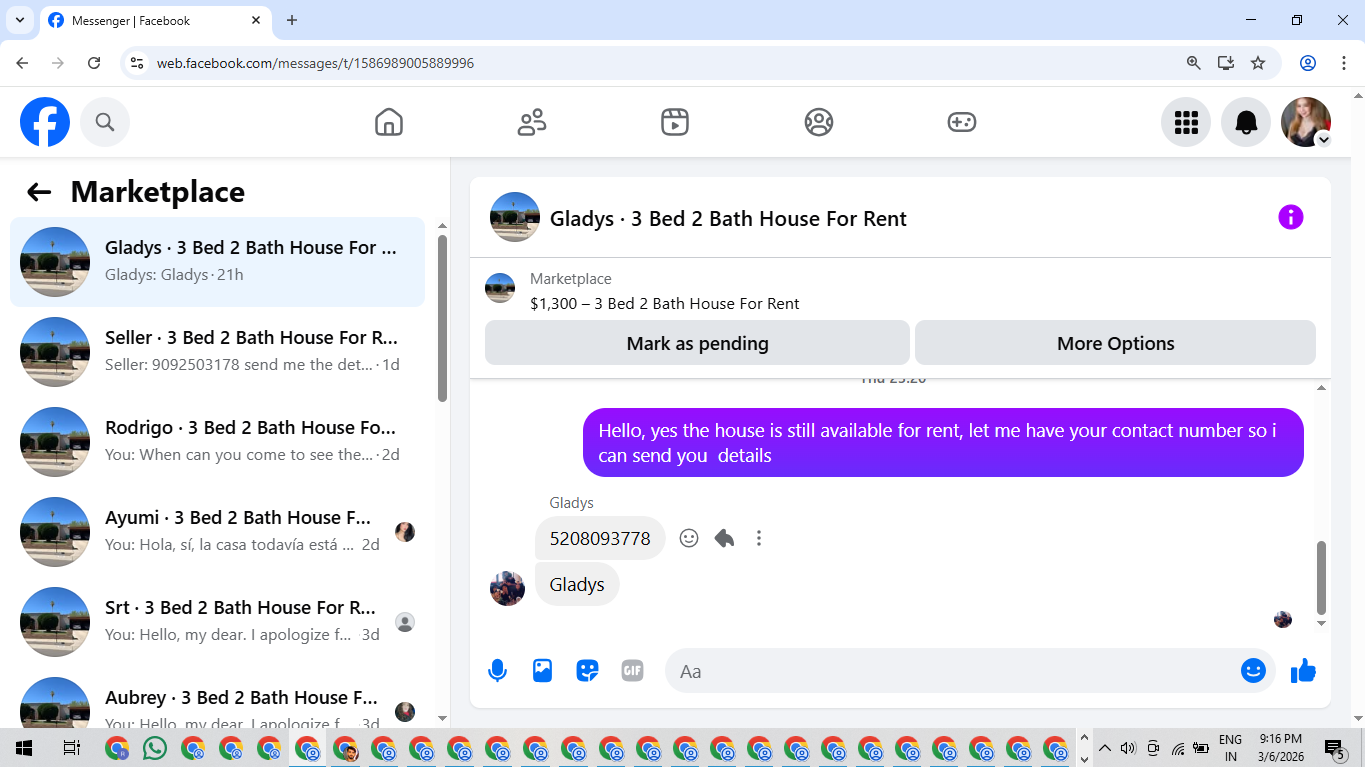Open the Video/Reels icon in top navigation
The height and width of the screenshot is (767, 1365).
pos(675,122)
